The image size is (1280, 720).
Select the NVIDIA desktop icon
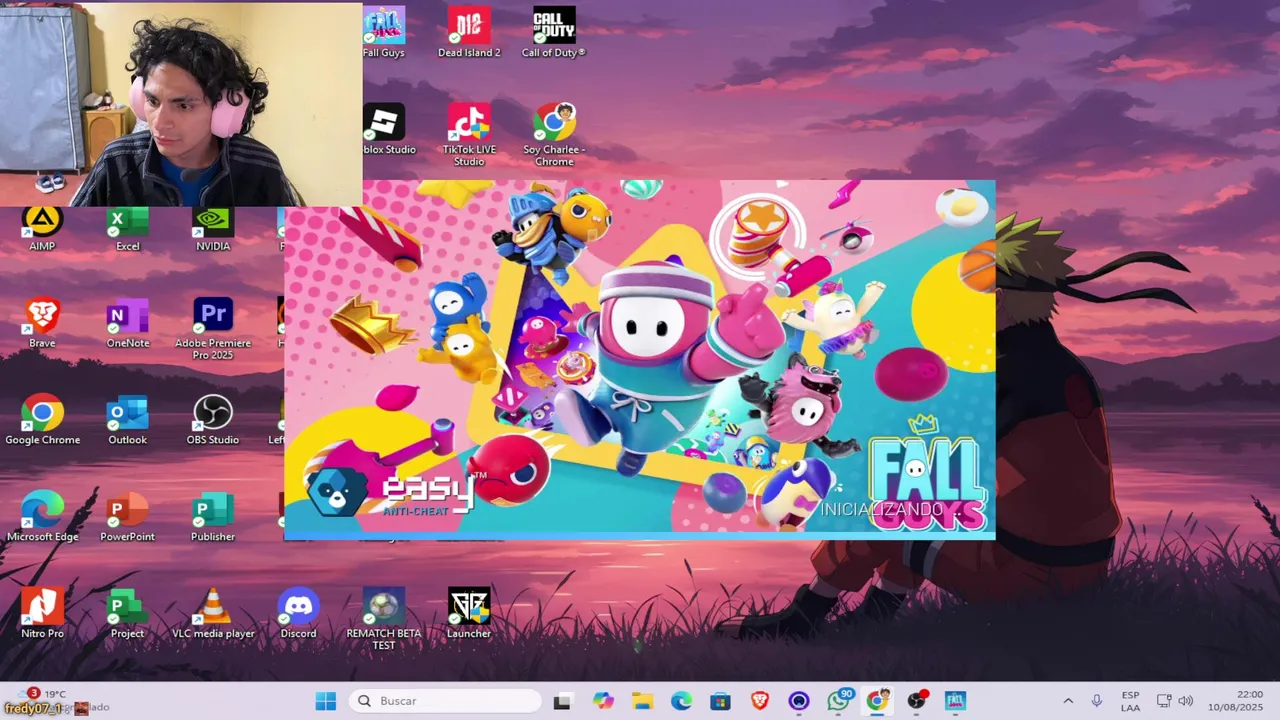[213, 229]
